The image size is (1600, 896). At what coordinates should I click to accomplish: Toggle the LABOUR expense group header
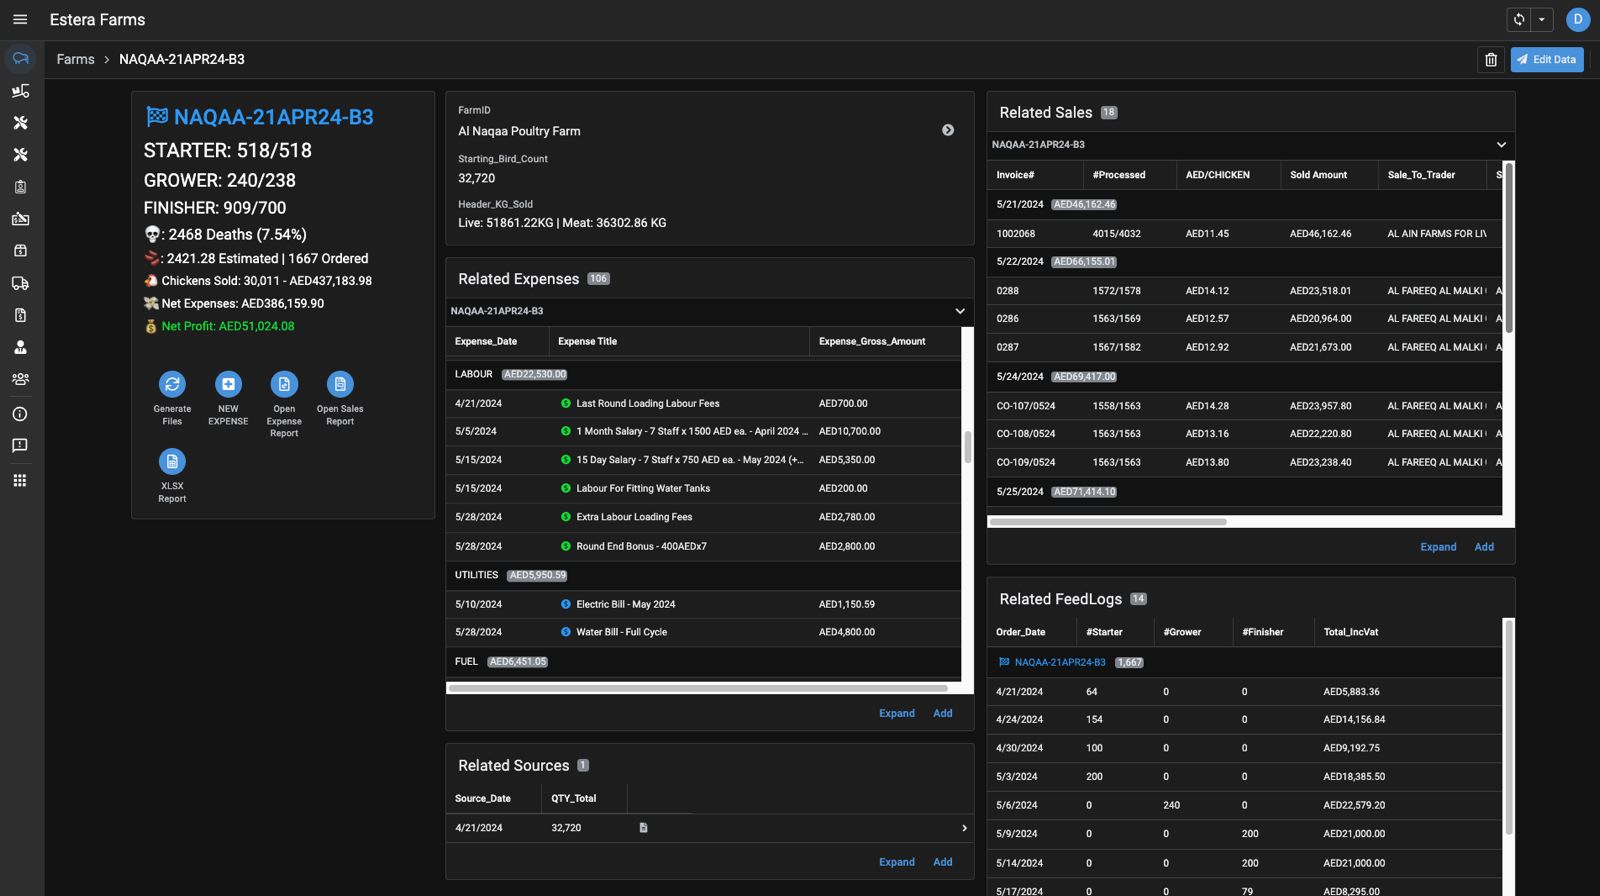tap(703, 374)
